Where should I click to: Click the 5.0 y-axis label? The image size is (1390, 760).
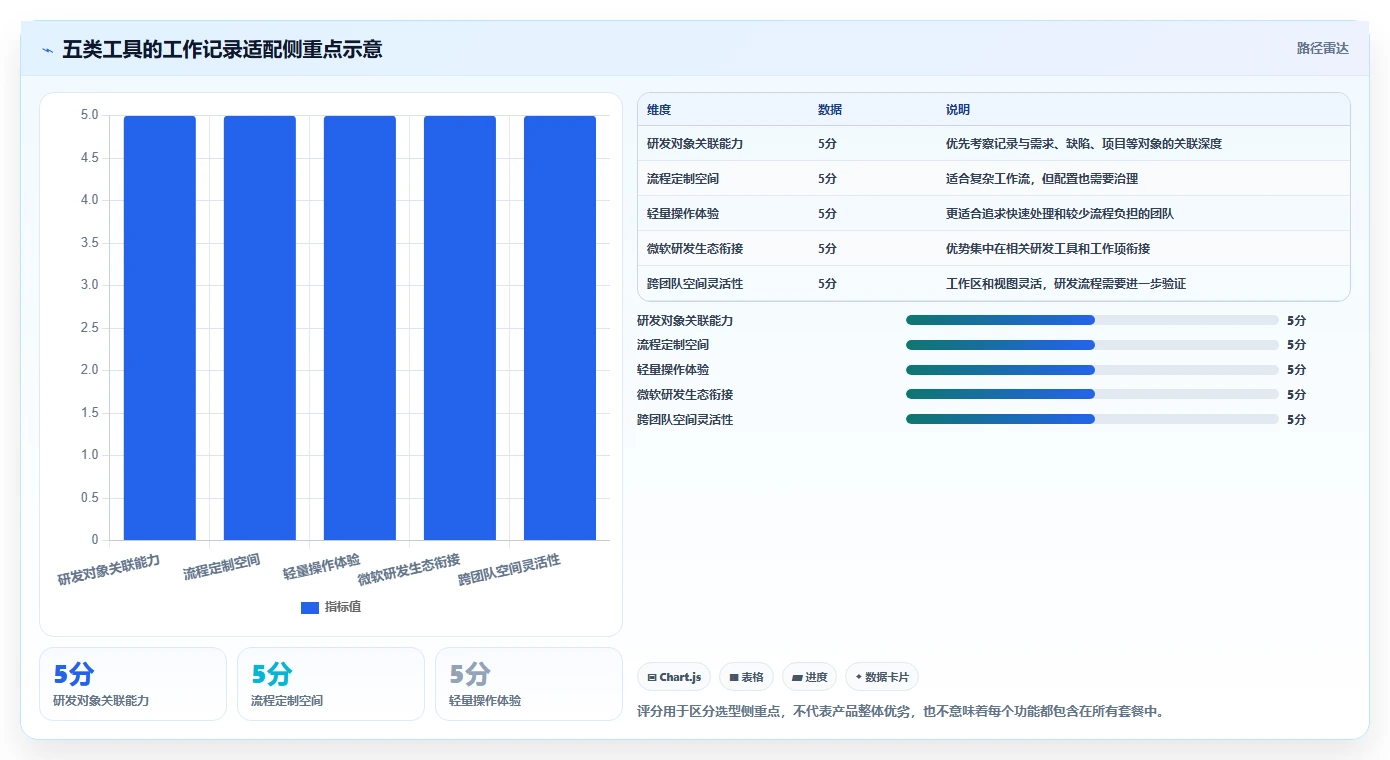click(89, 115)
